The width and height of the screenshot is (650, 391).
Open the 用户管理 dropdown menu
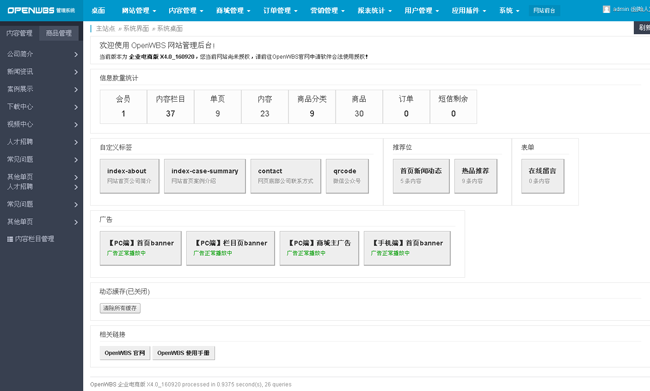(421, 10)
